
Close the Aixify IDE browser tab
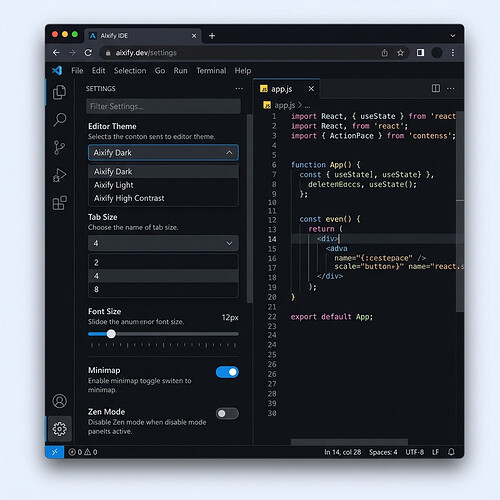(194, 36)
